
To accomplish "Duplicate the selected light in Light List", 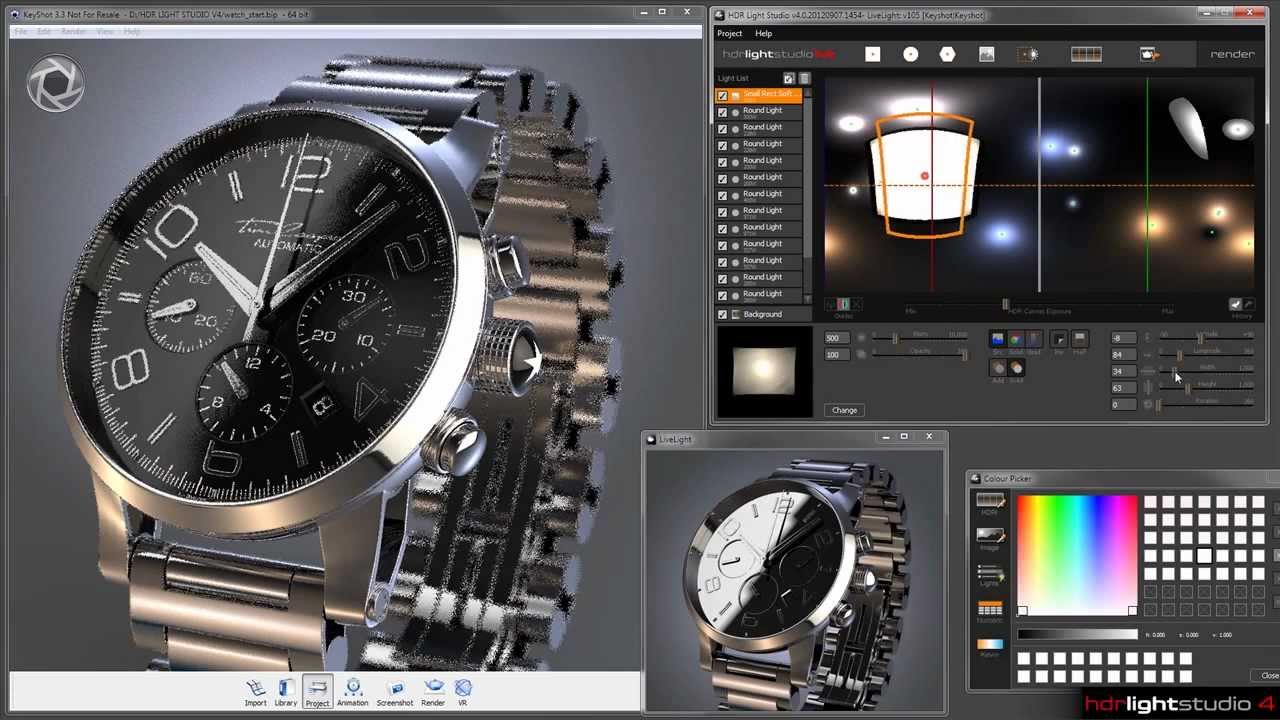I will click(x=789, y=78).
